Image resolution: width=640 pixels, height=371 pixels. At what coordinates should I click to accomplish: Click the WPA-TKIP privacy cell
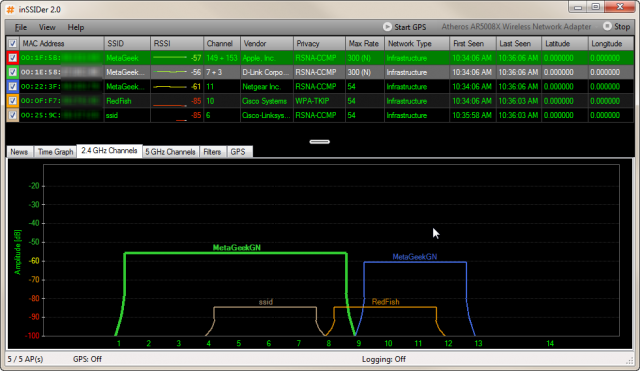(x=319, y=101)
